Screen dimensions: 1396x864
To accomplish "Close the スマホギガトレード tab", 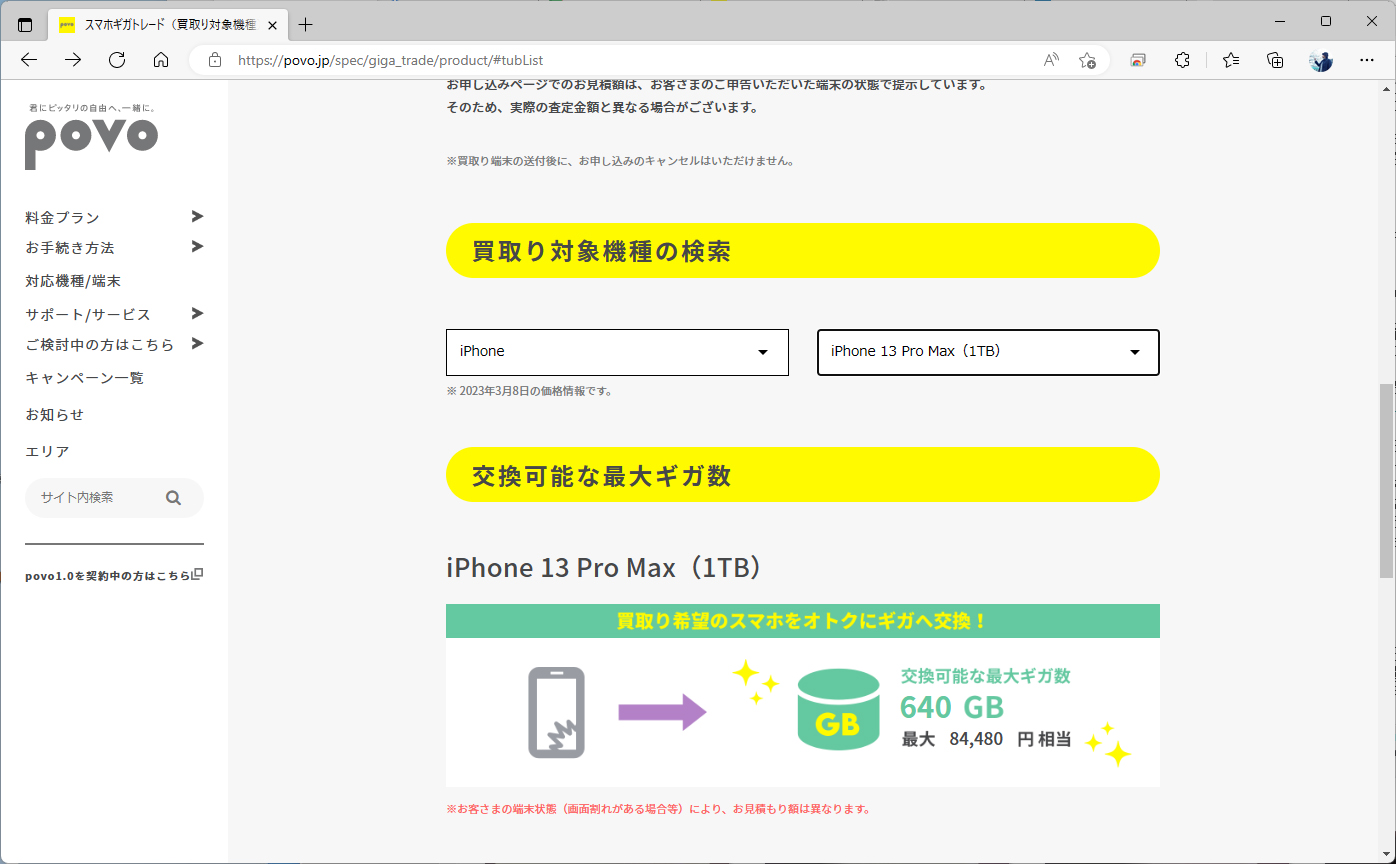I will pyautogui.click(x=273, y=25).
